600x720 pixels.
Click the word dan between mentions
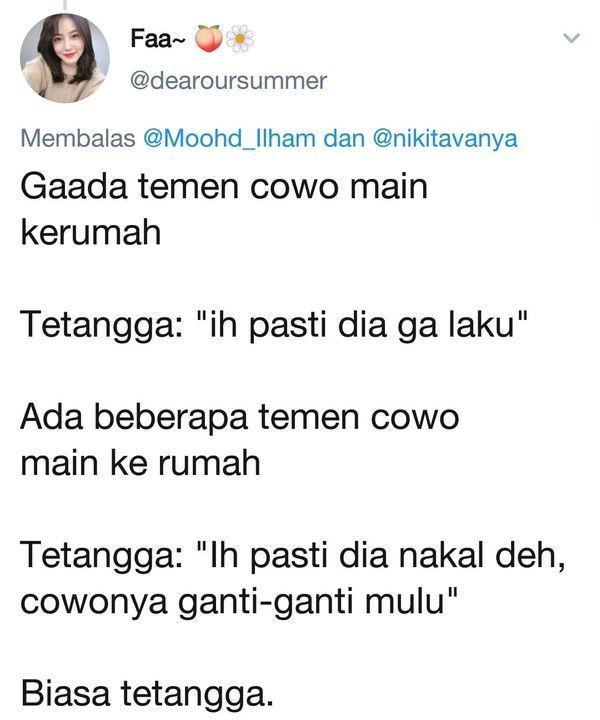click(344, 138)
